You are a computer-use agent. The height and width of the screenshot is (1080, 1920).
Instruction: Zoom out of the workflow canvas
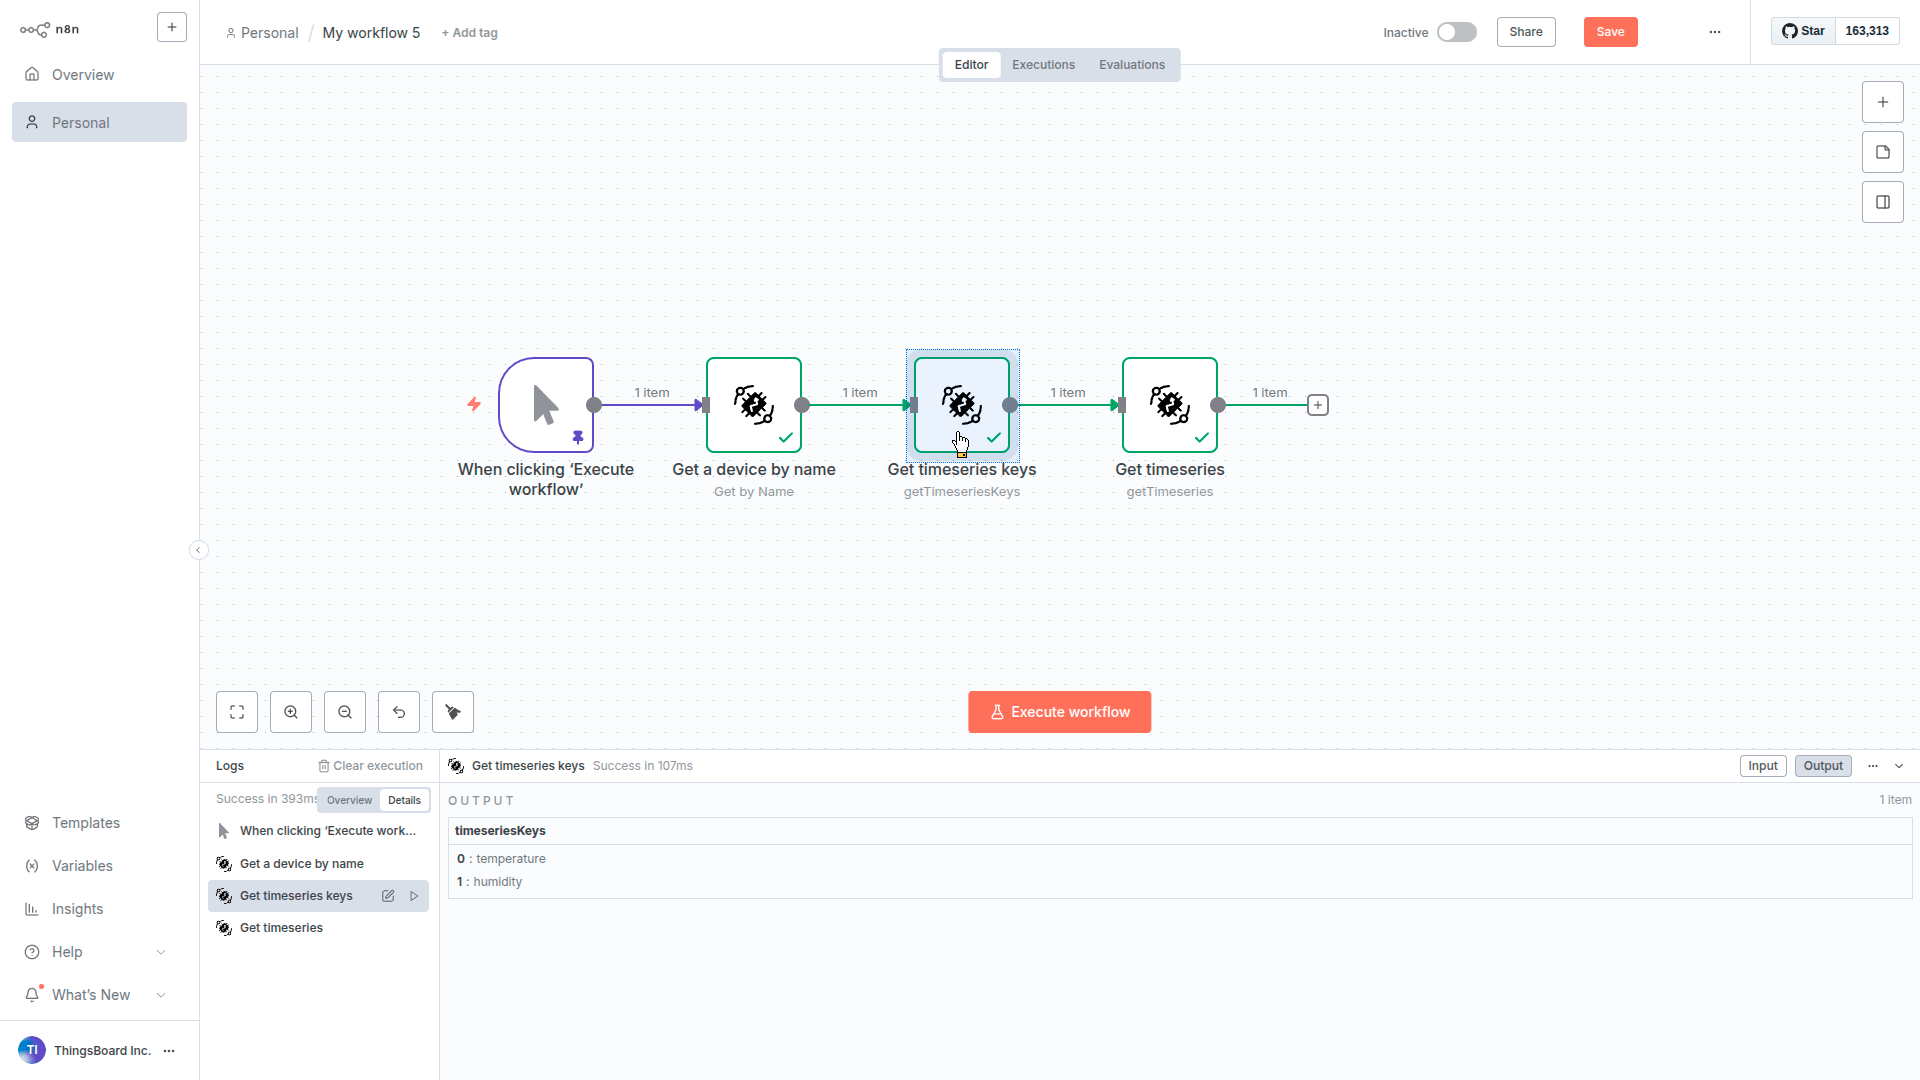(345, 712)
